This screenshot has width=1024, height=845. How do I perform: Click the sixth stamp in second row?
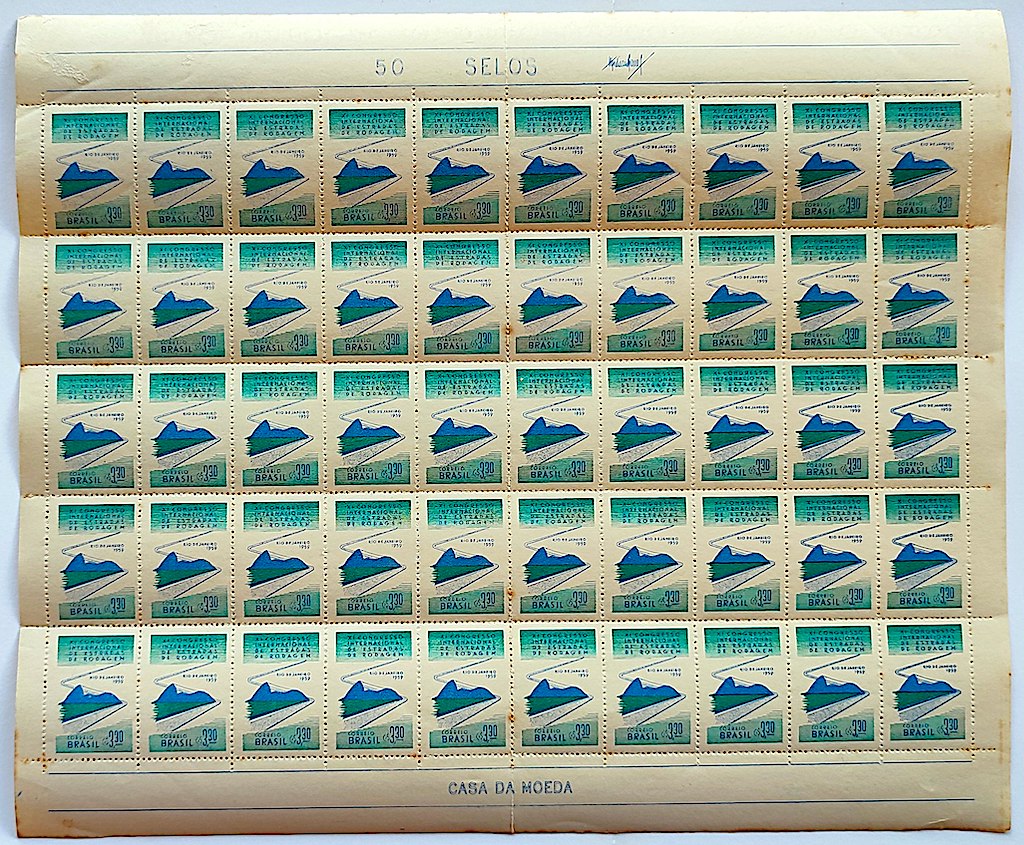click(553, 296)
